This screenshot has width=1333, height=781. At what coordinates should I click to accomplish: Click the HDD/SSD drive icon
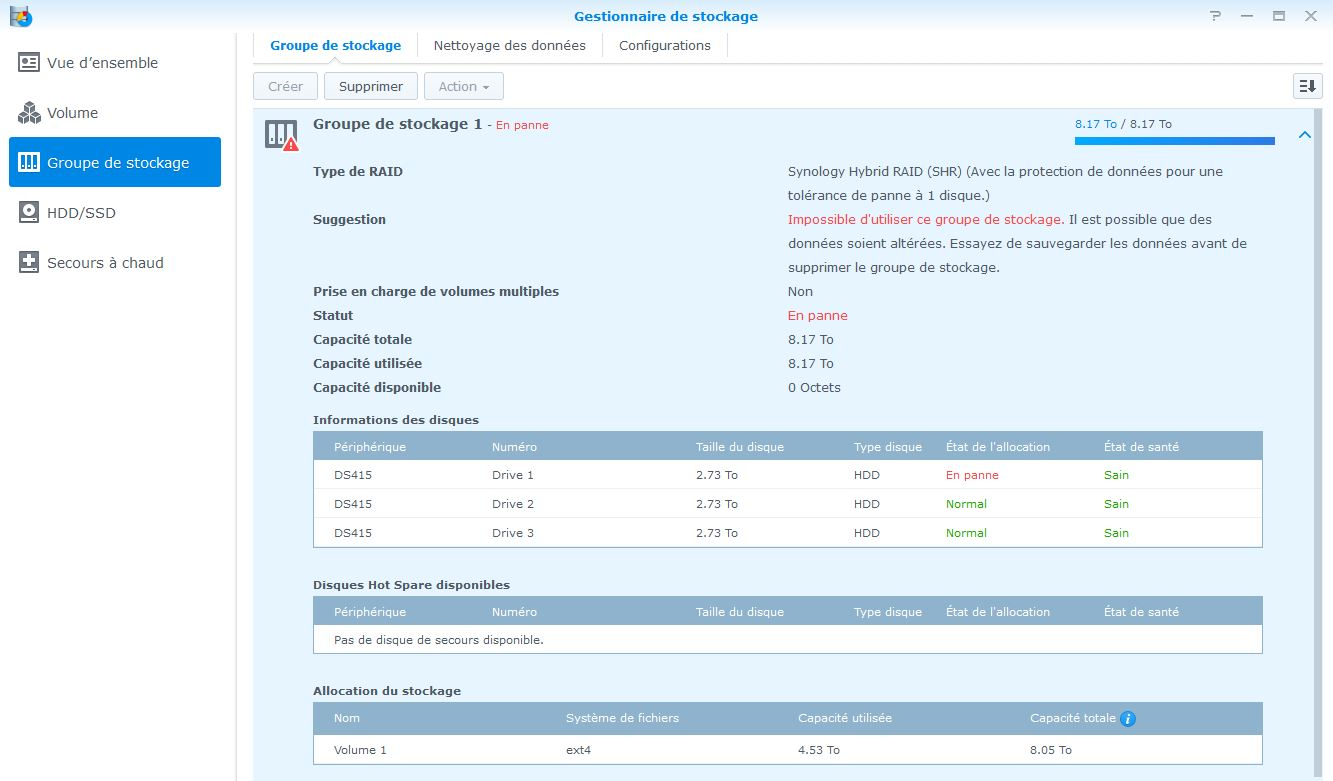click(x=29, y=213)
